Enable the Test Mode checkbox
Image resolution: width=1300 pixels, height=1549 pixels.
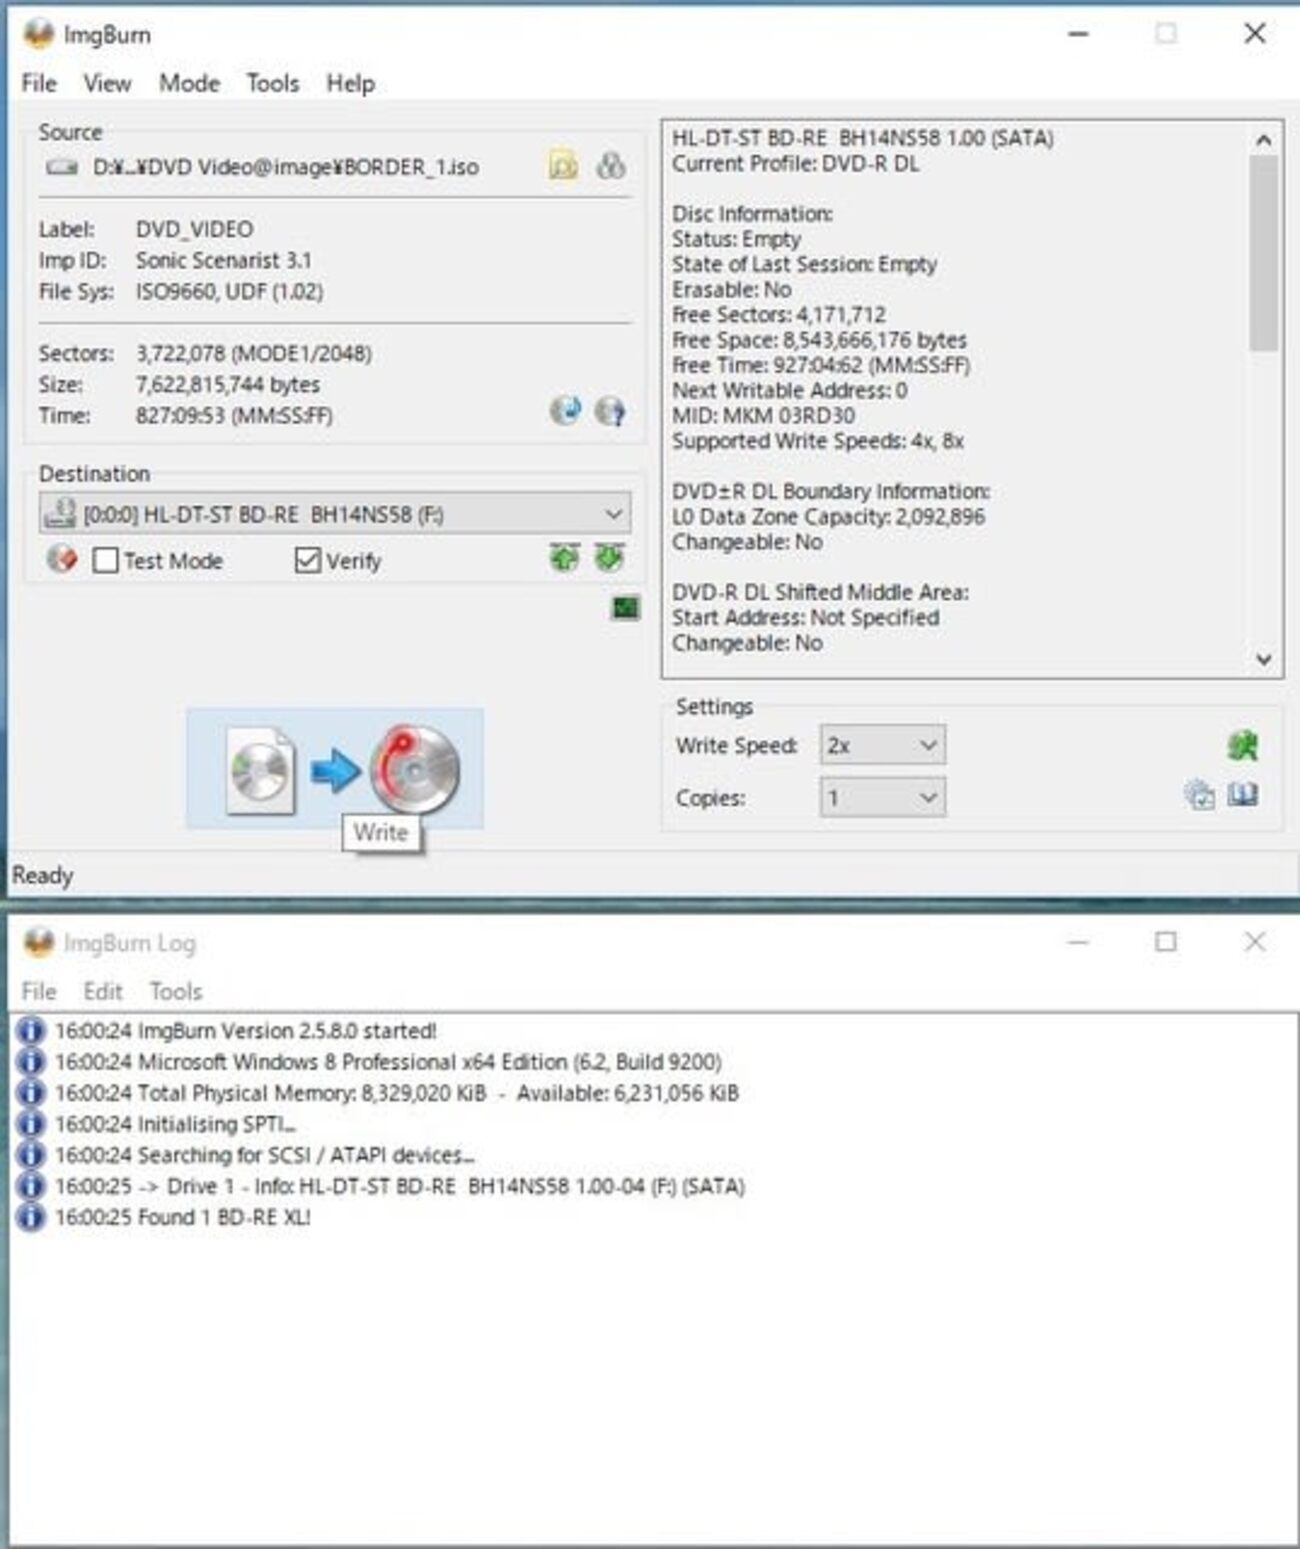pos(105,560)
